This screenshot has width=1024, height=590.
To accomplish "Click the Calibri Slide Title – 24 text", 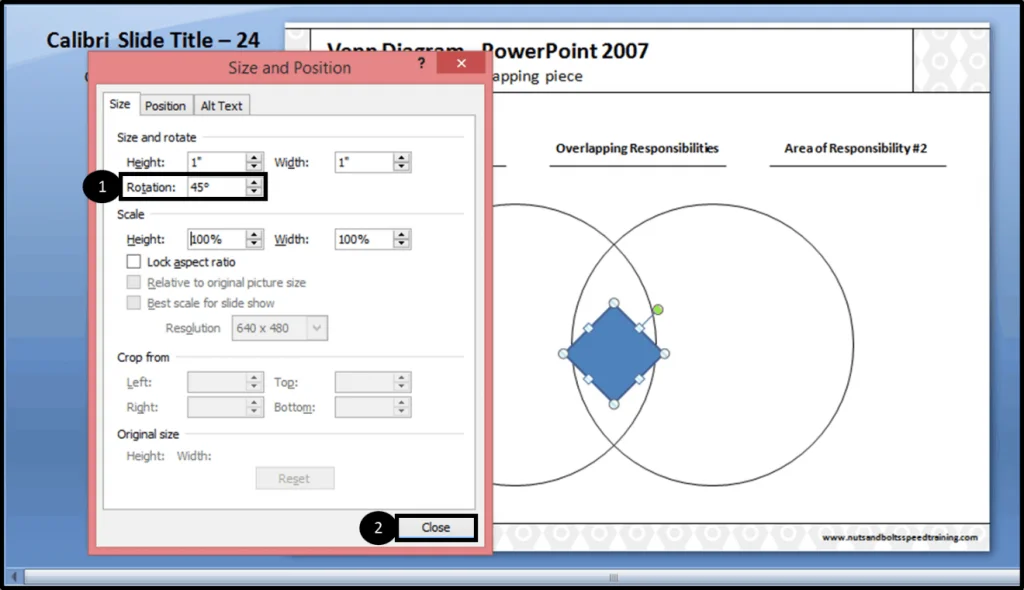I will click(153, 41).
